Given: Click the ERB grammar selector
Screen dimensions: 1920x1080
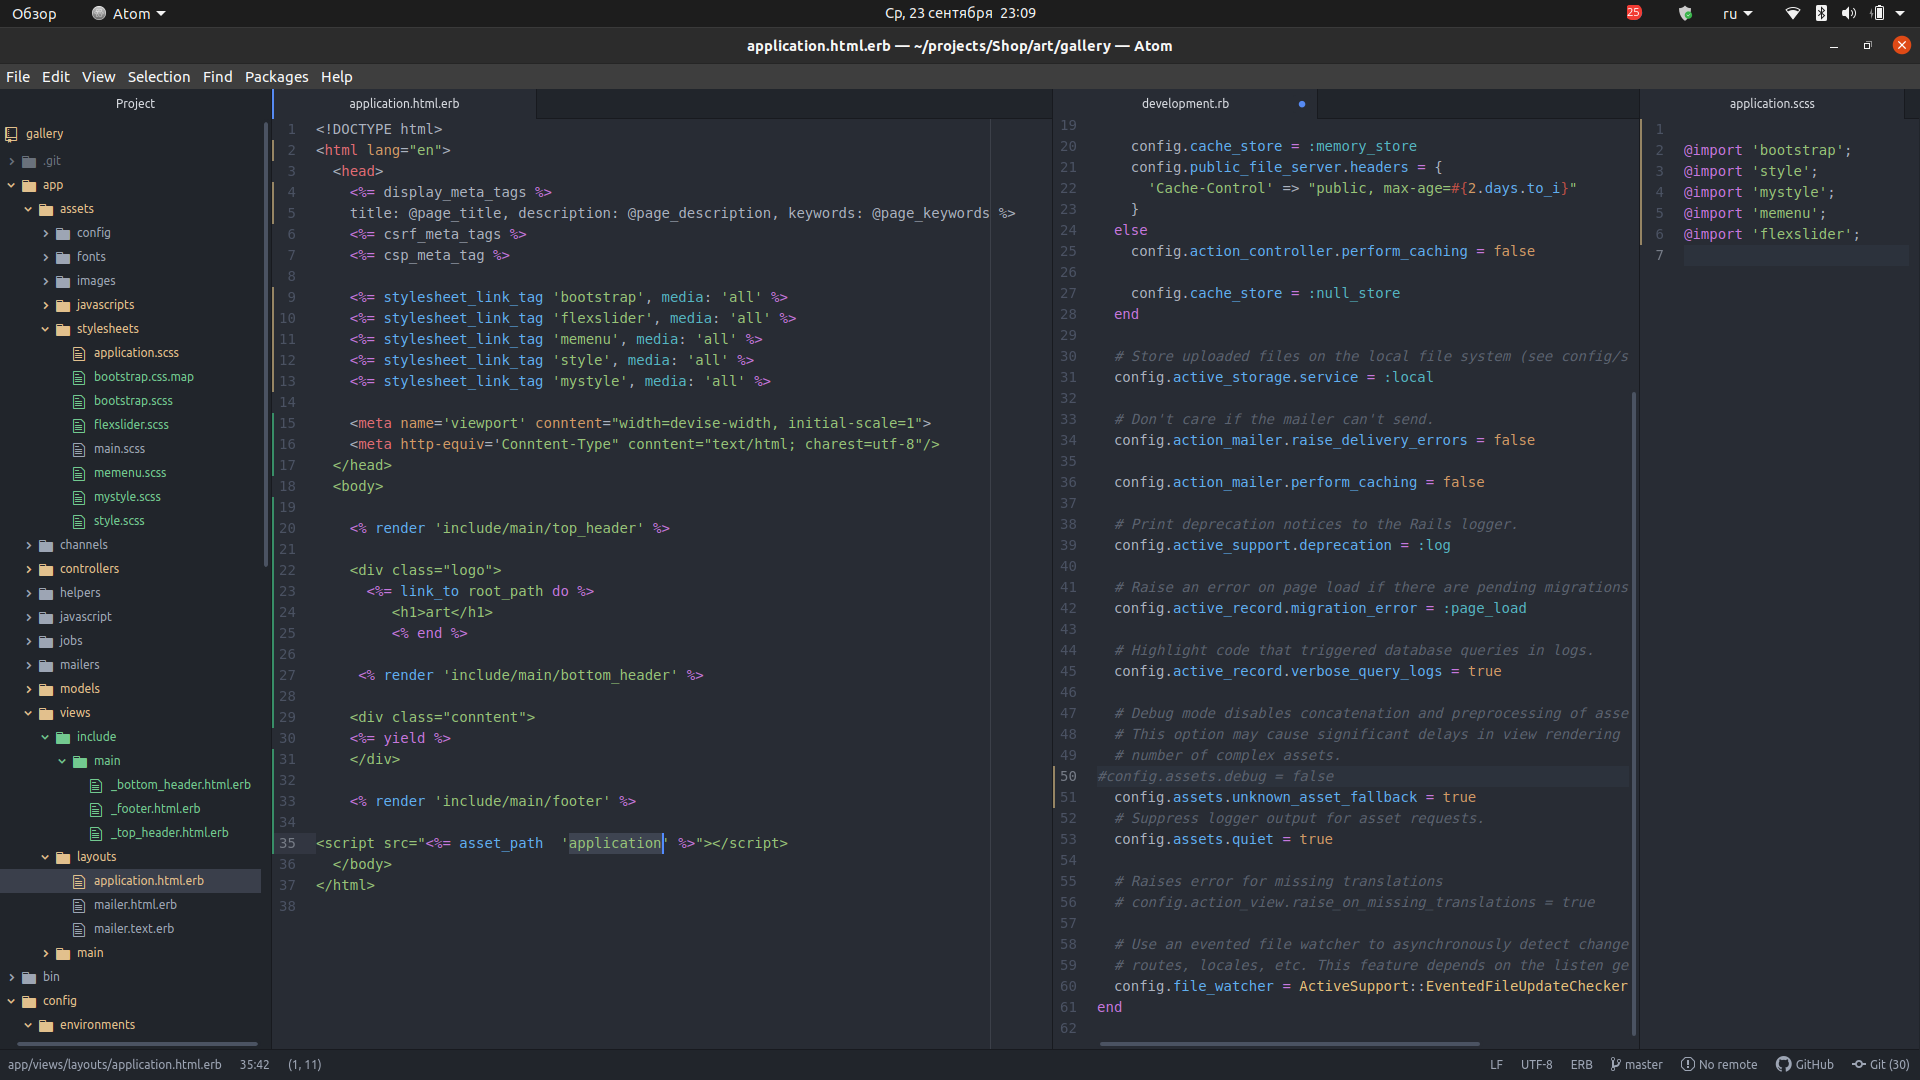Looking at the screenshot, I should click(1581, 1065).
